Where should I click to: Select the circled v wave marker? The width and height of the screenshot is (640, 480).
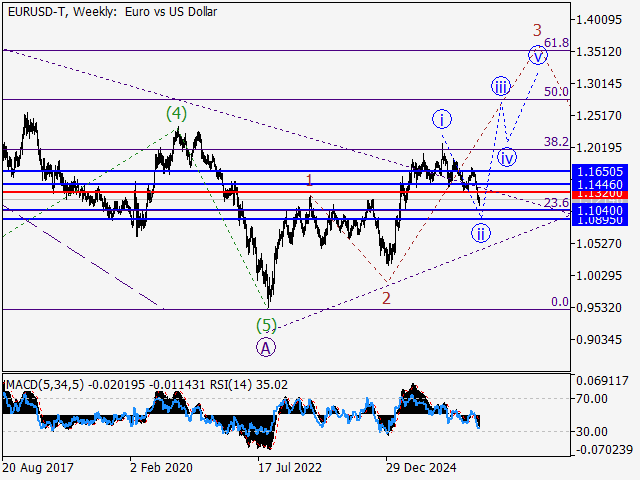coord(538,56)
